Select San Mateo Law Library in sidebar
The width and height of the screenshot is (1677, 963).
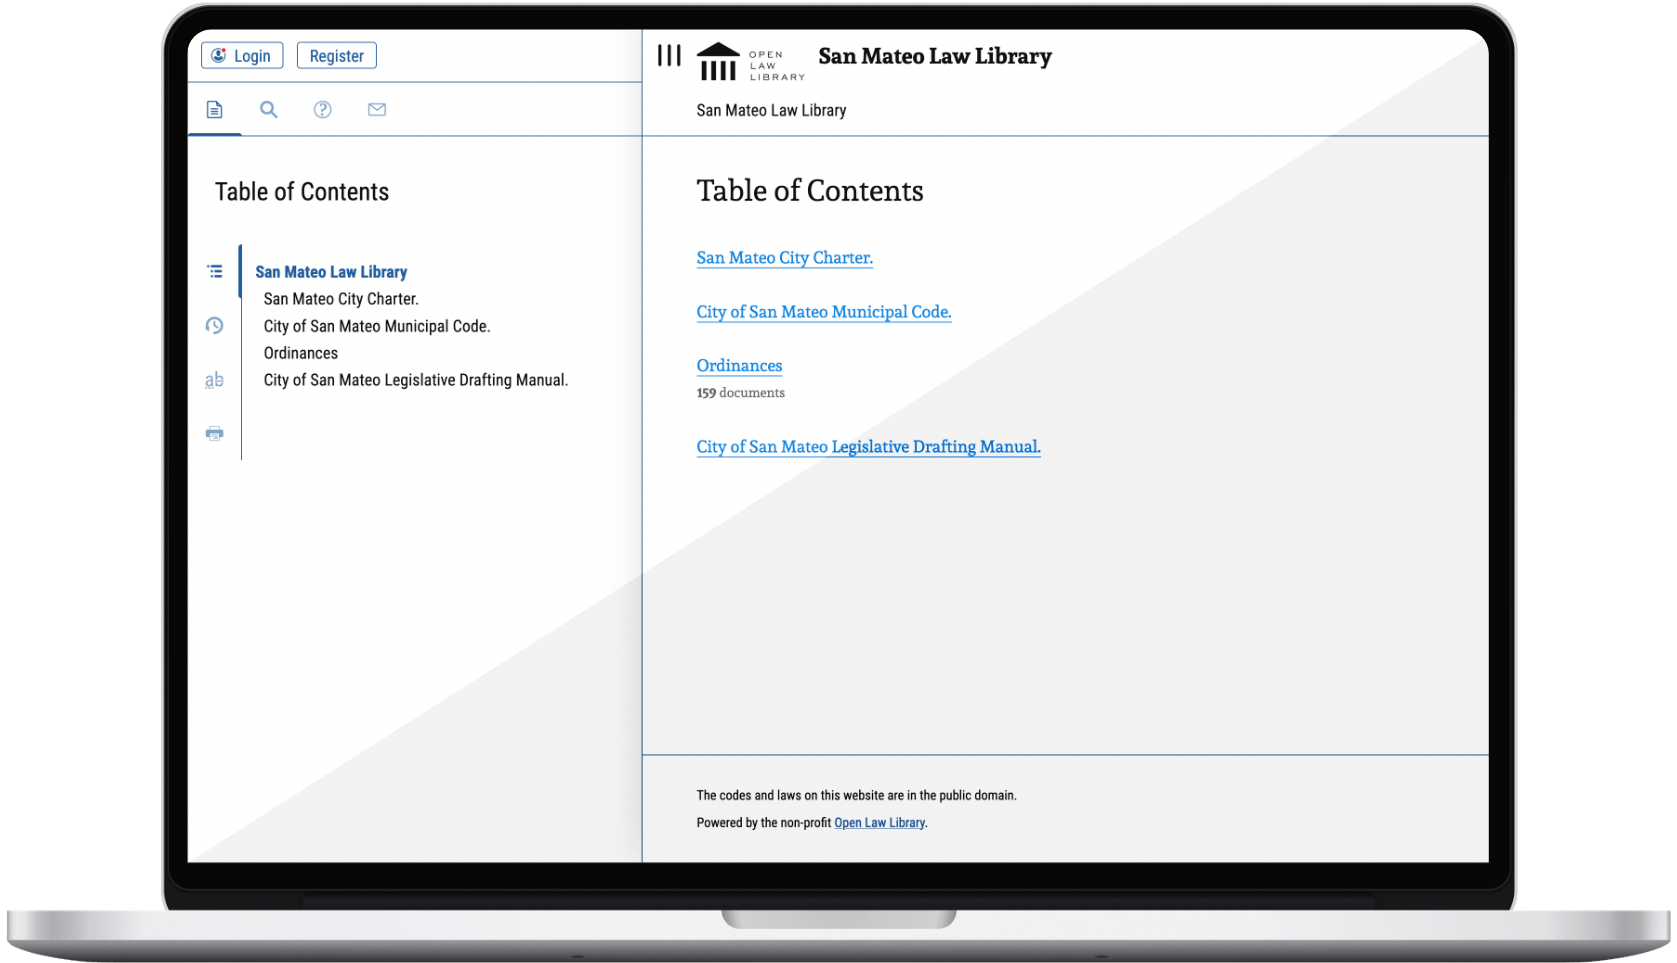coord(331,272)
